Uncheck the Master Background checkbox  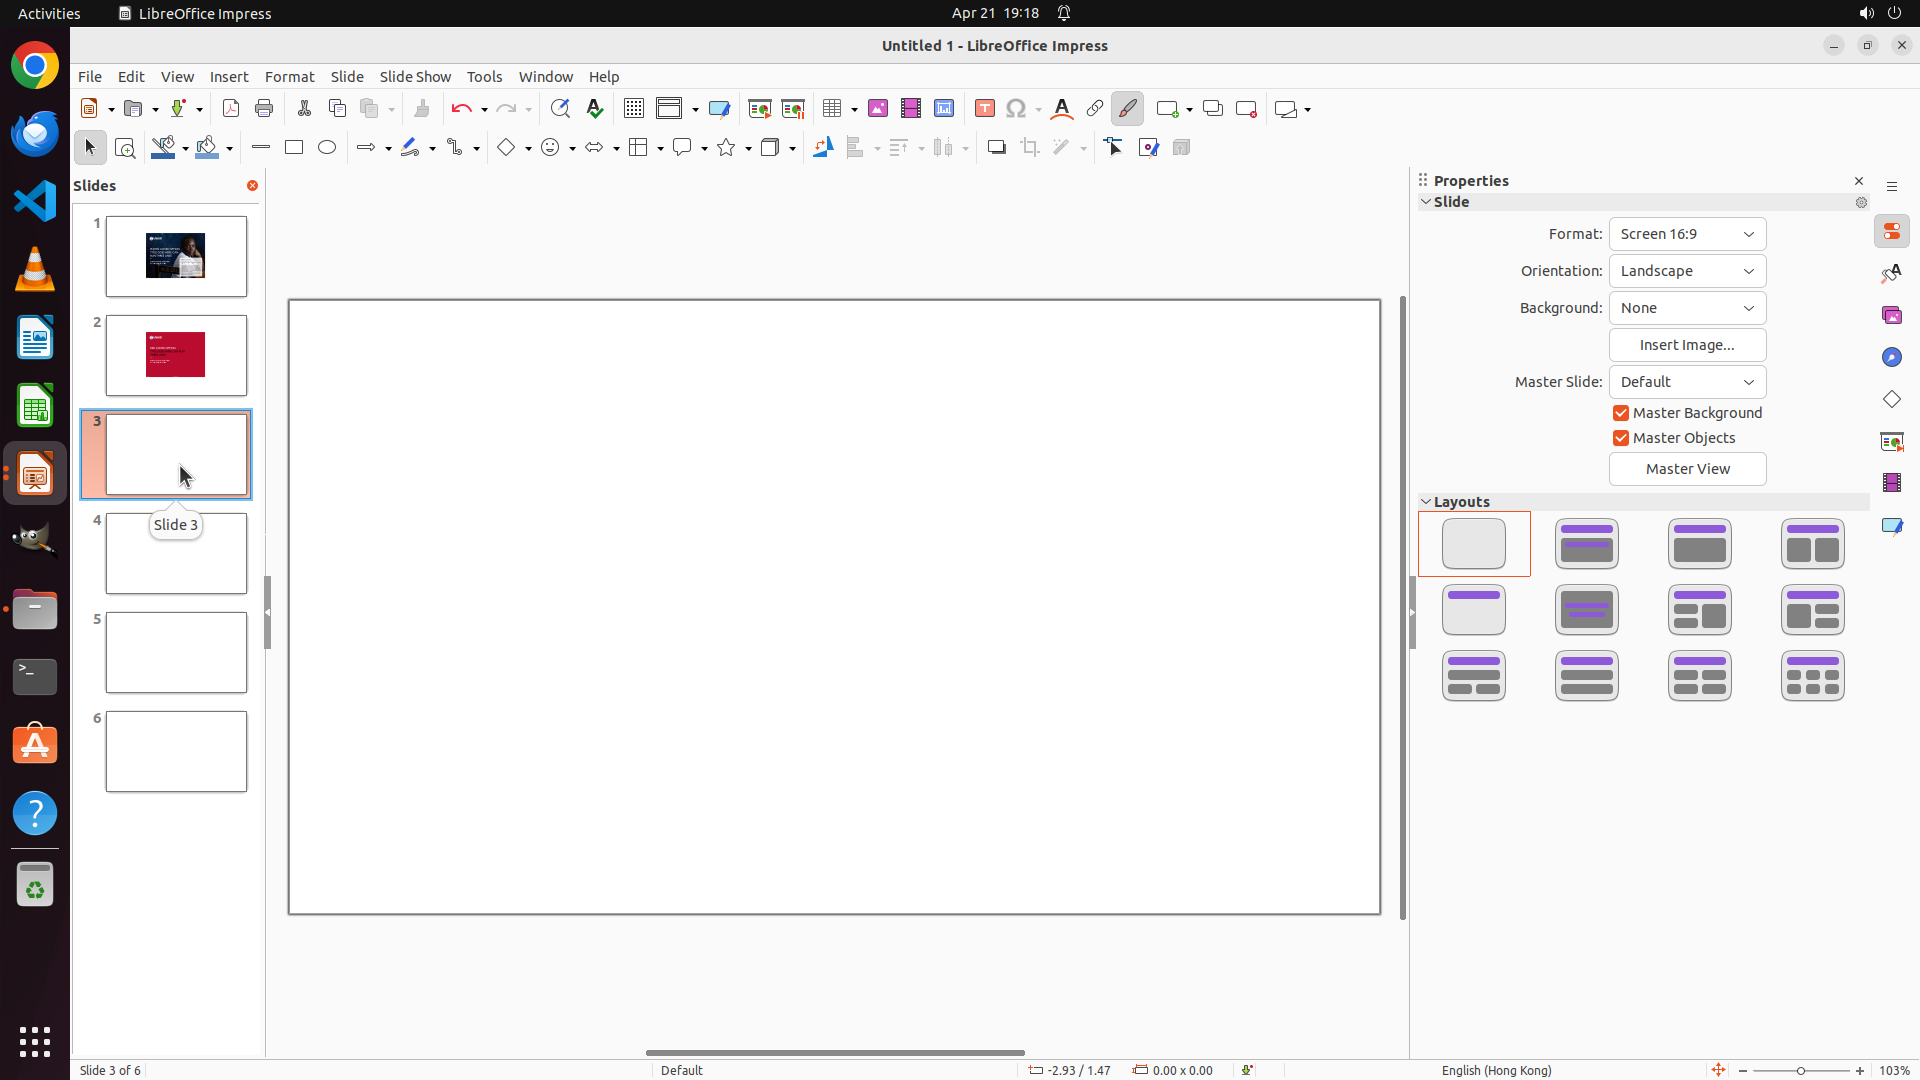pos(1621,413)
